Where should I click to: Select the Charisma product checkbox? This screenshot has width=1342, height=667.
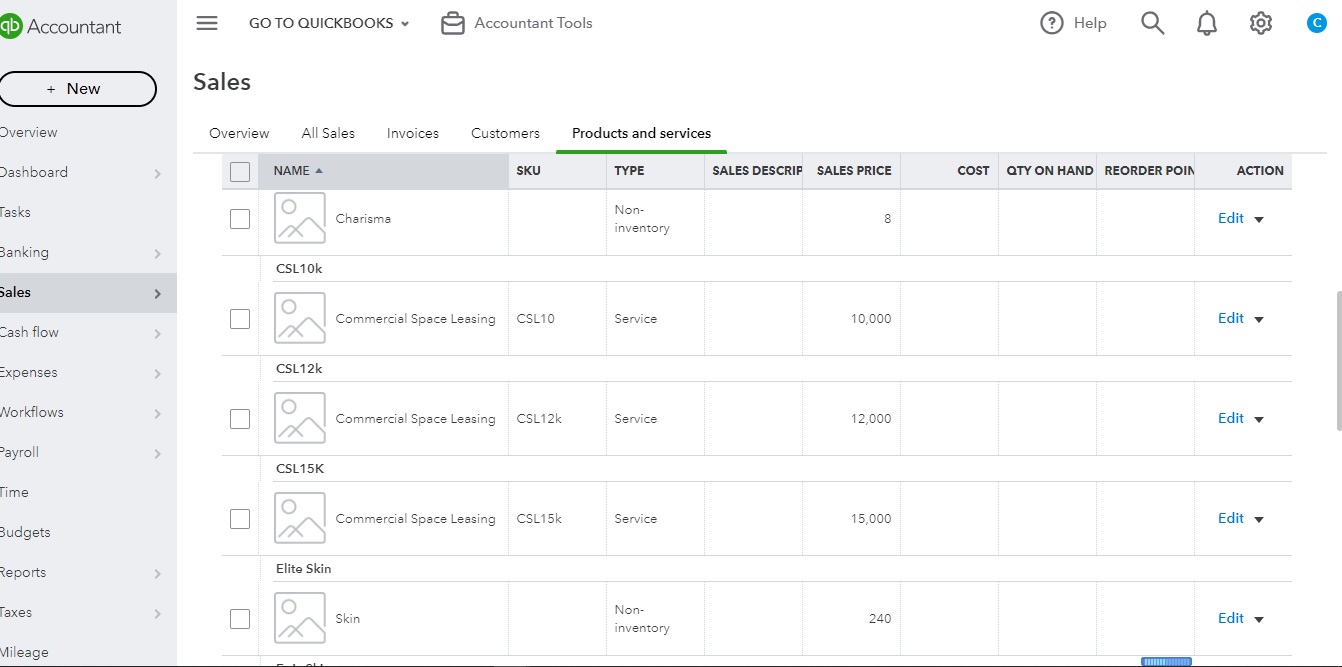240,219
